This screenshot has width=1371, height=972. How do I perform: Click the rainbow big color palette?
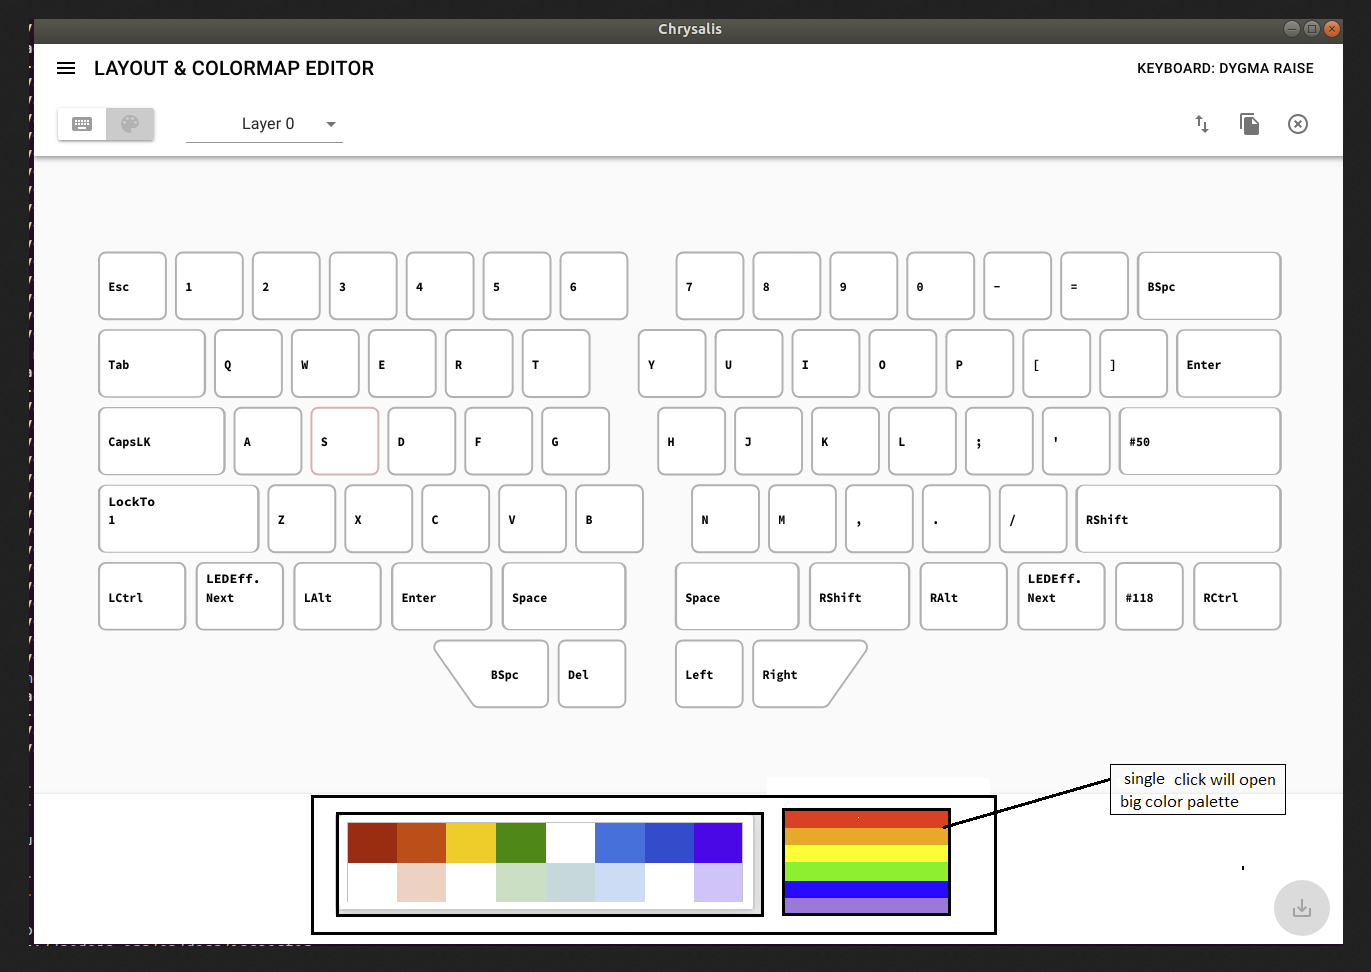(866, 863)
